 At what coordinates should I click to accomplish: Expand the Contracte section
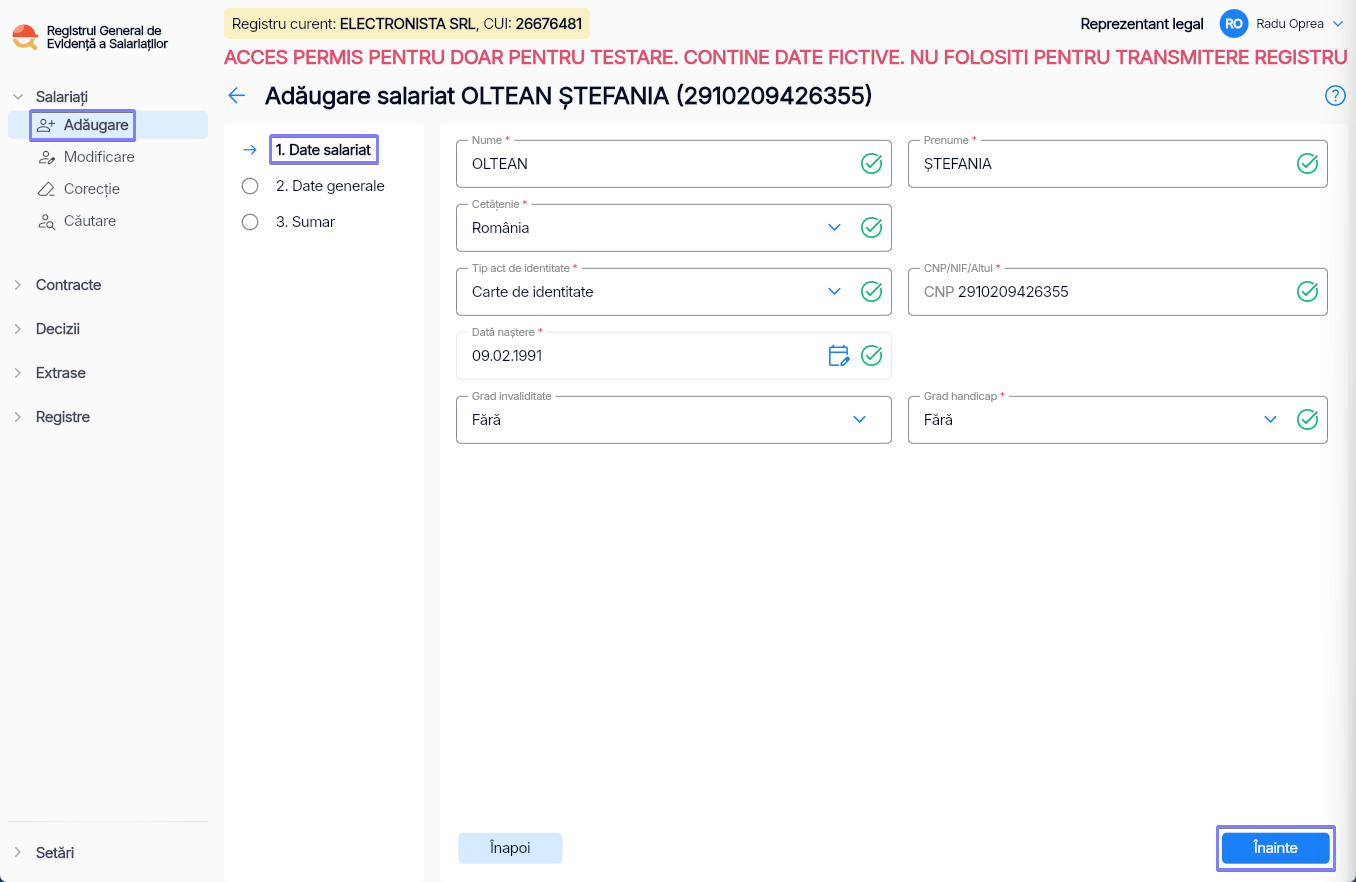click(18, 285)
